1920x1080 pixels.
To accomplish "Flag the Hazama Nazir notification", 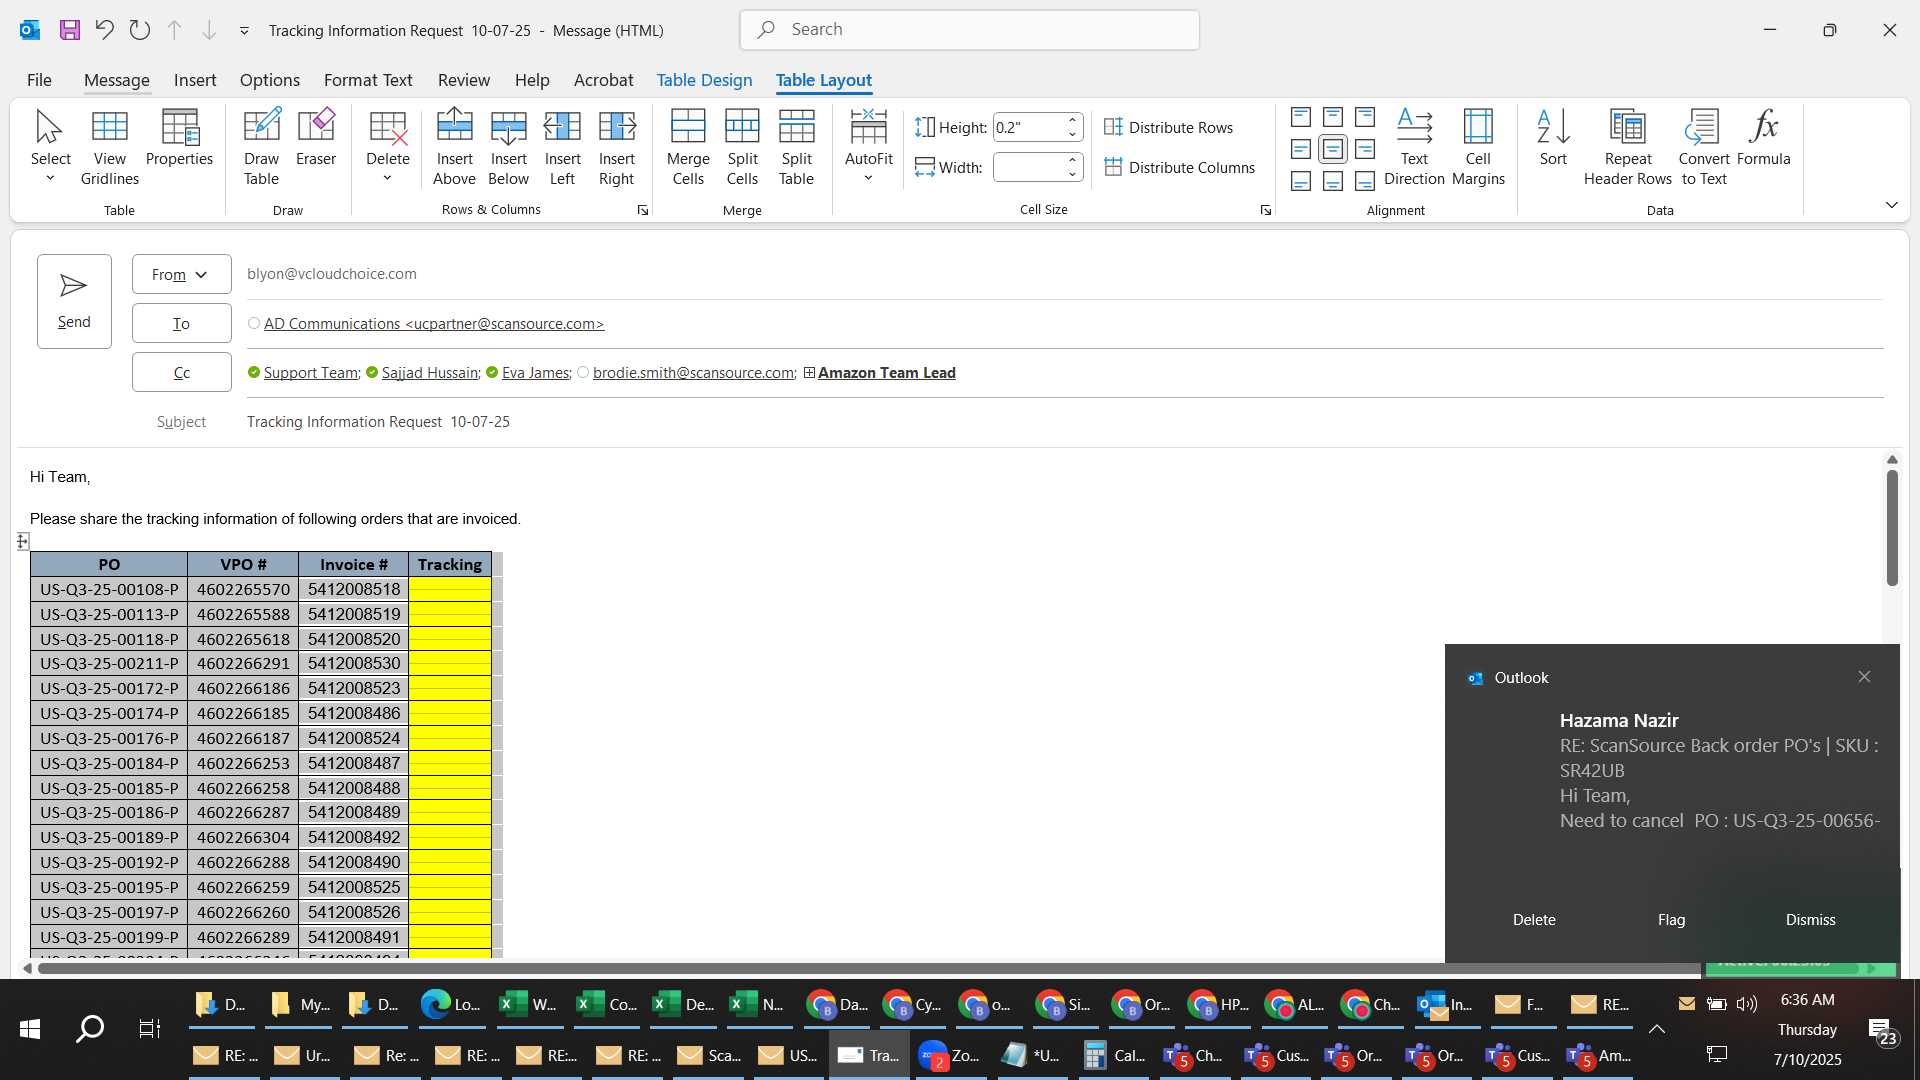I will pyautogui.click(x=1671, y=920).
